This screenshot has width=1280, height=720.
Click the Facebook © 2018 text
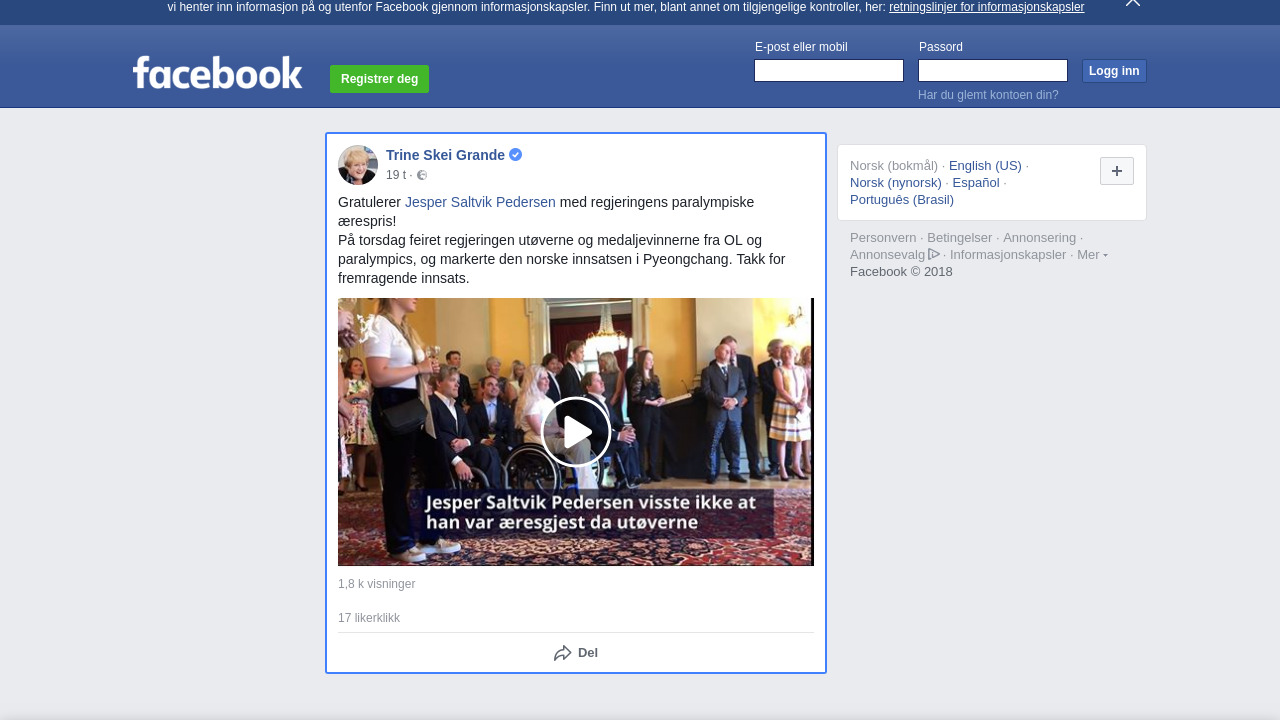click(901, 272)
